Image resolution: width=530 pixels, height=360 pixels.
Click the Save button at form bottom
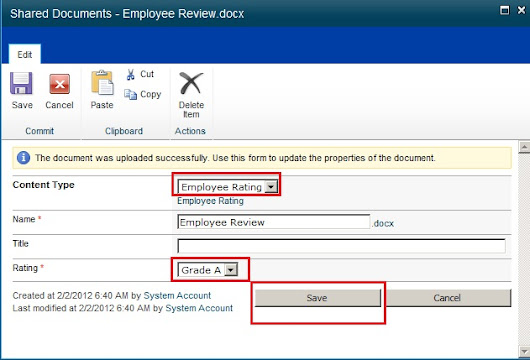[x=317, y=298]
